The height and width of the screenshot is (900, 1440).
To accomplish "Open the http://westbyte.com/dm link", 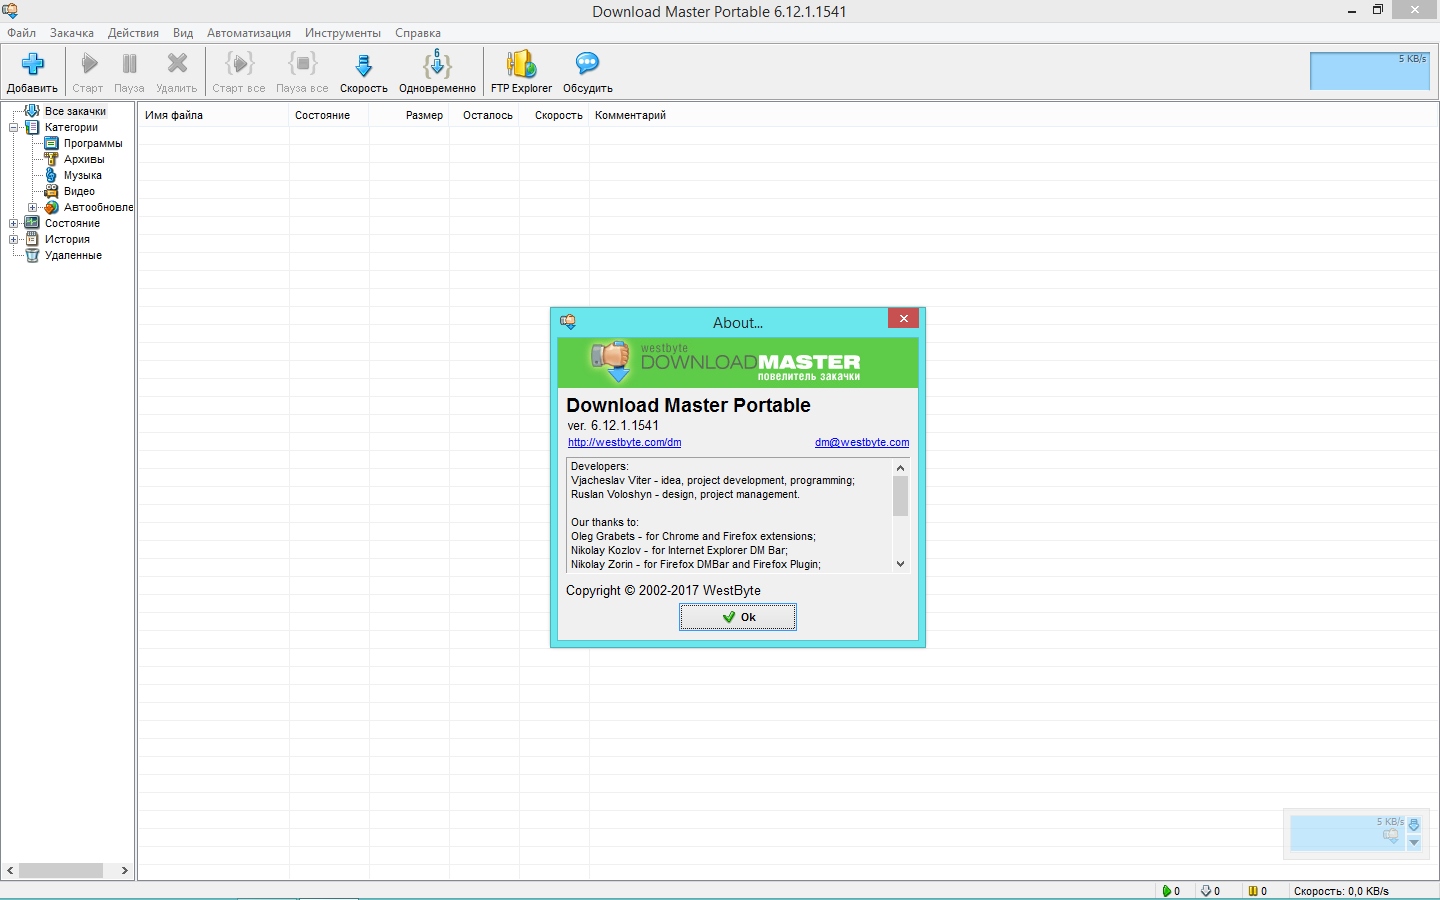I will tap(625, 442).
